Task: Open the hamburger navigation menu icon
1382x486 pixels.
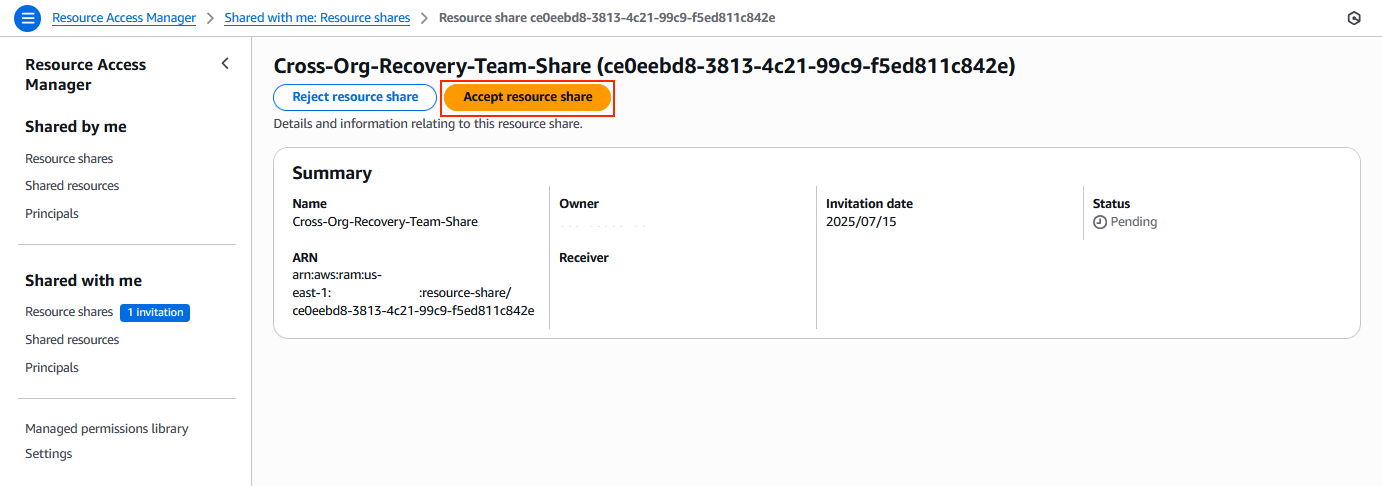Action: point(27,18)
